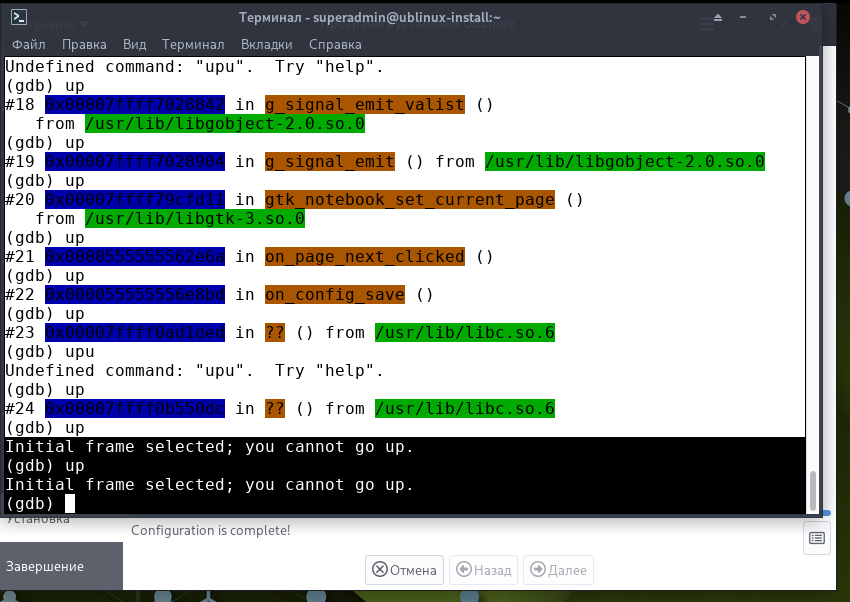Click the Отмена cancel button
This screenshot has height=602, width=850.
[405, 570]
